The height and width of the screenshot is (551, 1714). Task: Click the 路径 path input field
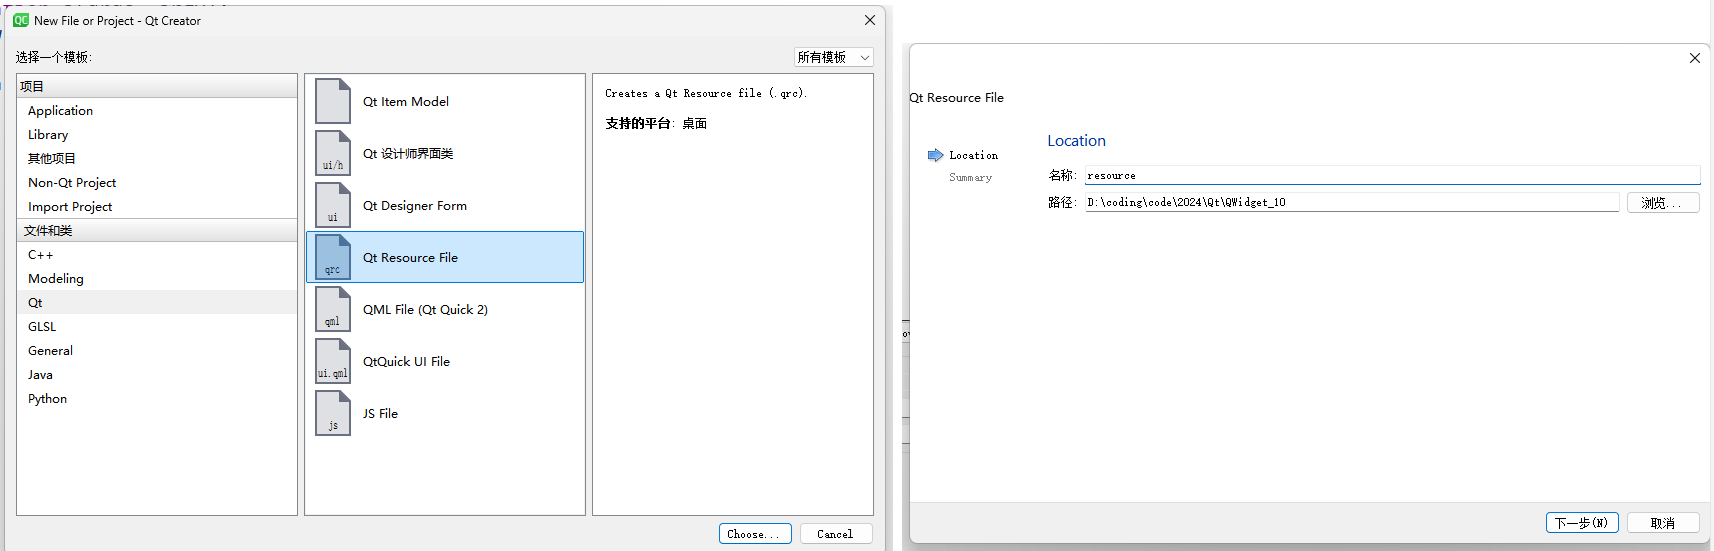(x=1352, y=202)
